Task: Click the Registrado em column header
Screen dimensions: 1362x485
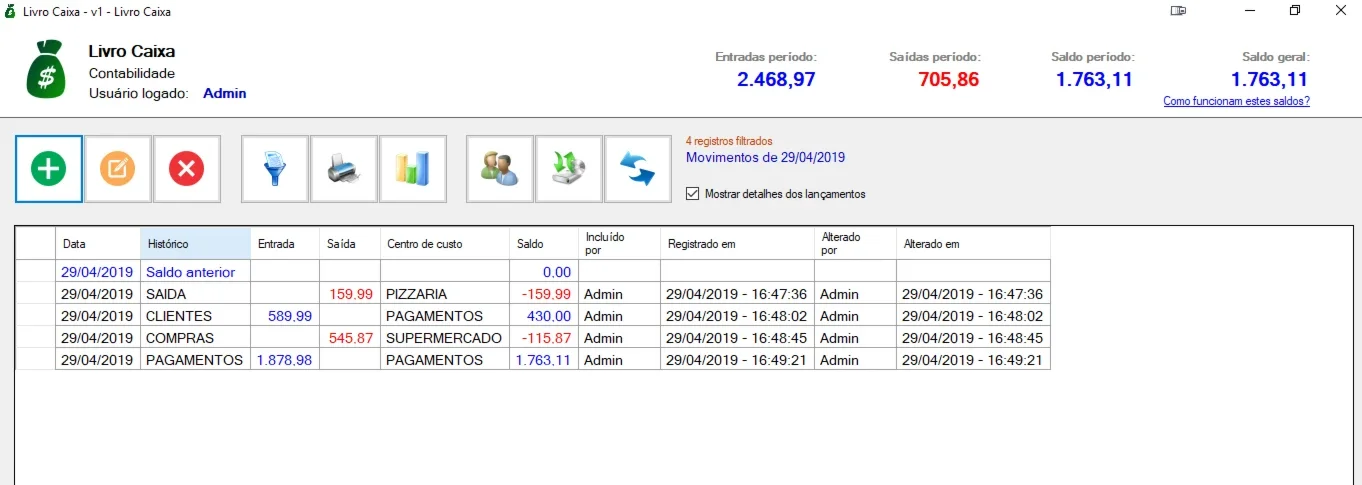Action: 737,244
